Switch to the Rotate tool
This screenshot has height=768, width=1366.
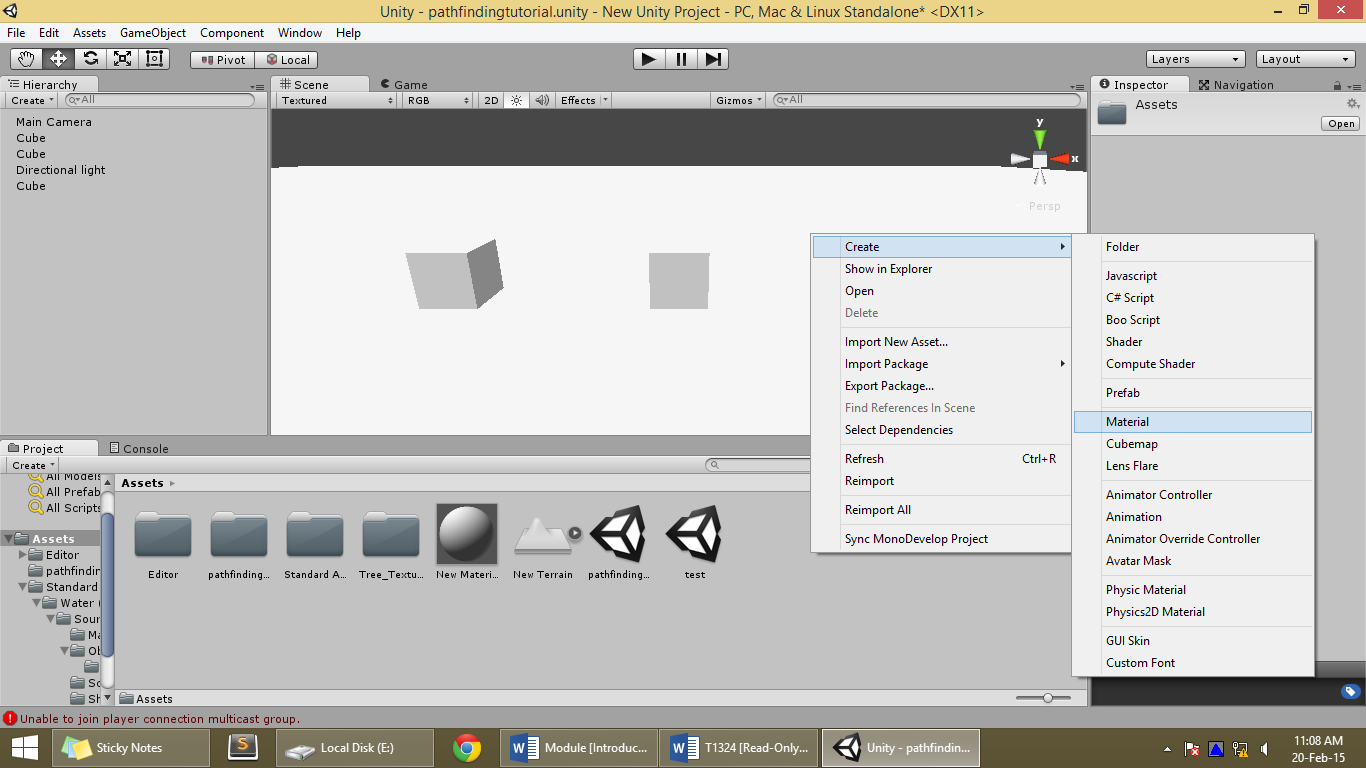click(89, 58)
